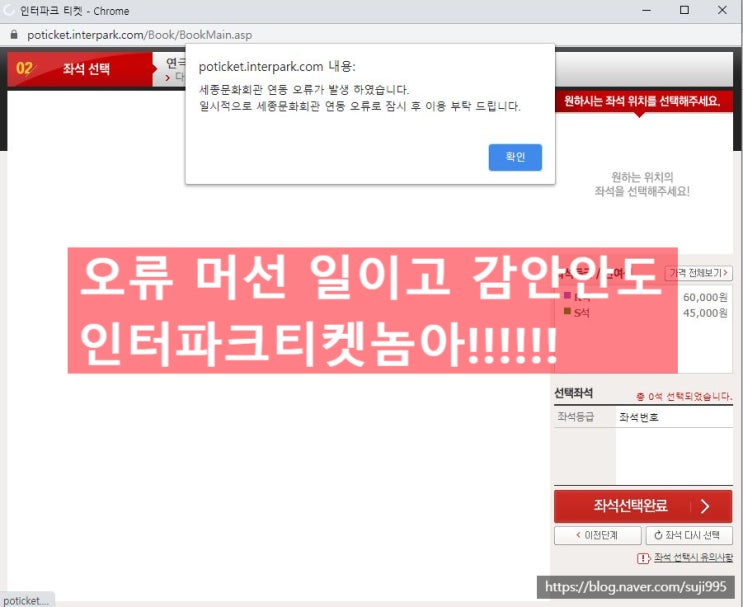The height and width of the screenshot is (607, 743).
Task: Click the 원하시는 좌석 위치를 선택해주세요 banner
Action: point(642,101)
